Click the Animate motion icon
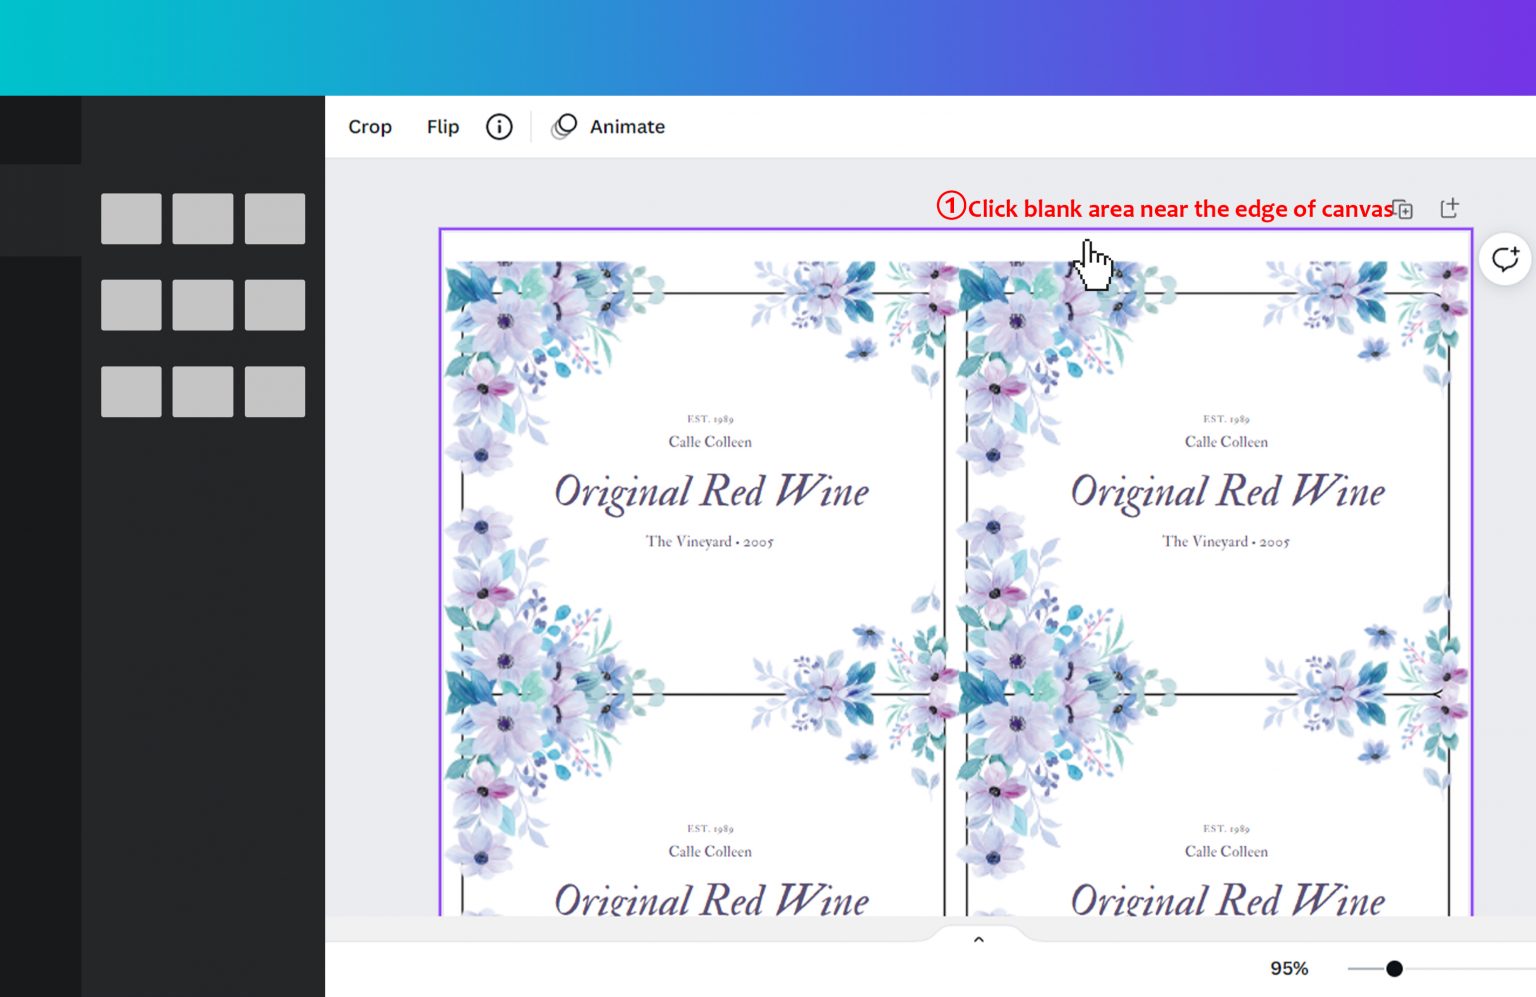 [564, 126]
